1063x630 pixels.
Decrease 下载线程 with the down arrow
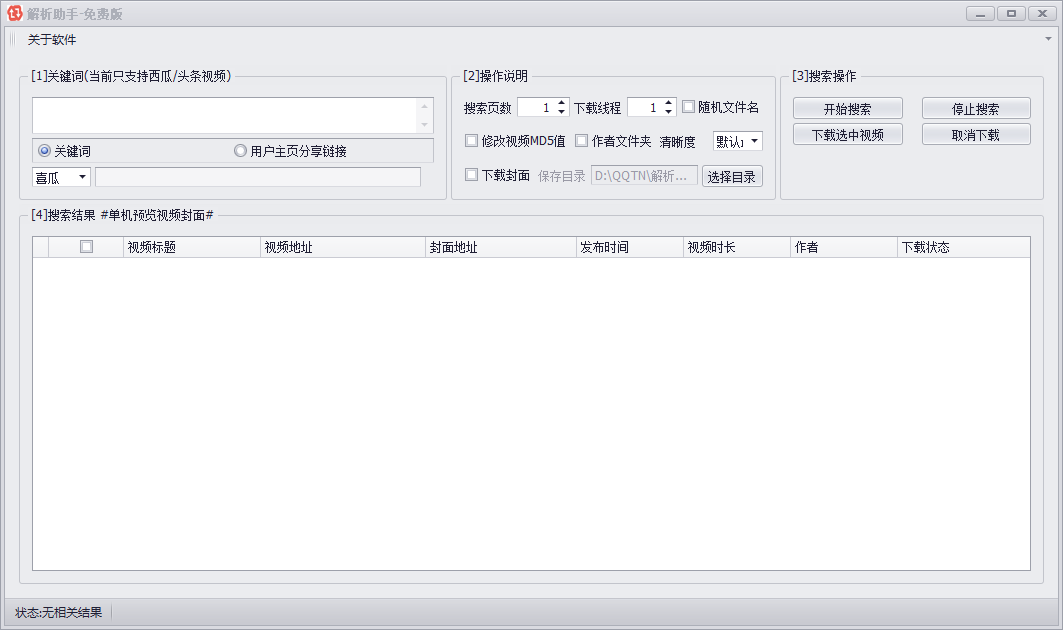[x=668, y=111]
